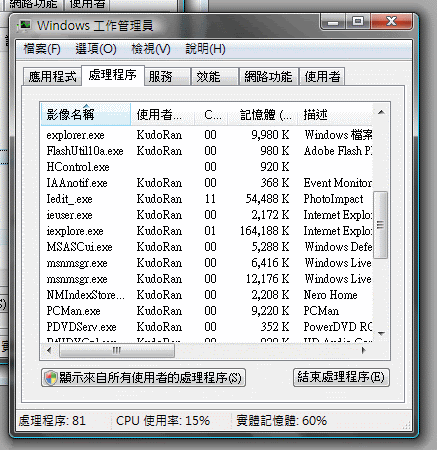Viewport: 437px width, 450px height.
Task: Click the vertical scrollbar up arrow
Action: 382,112
